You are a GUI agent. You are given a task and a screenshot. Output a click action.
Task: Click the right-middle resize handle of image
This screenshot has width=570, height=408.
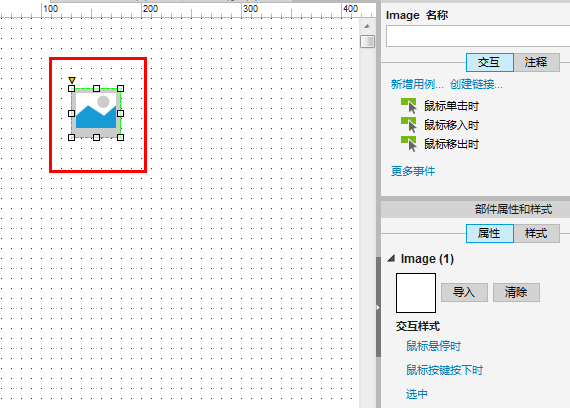[x=120, y=113]
